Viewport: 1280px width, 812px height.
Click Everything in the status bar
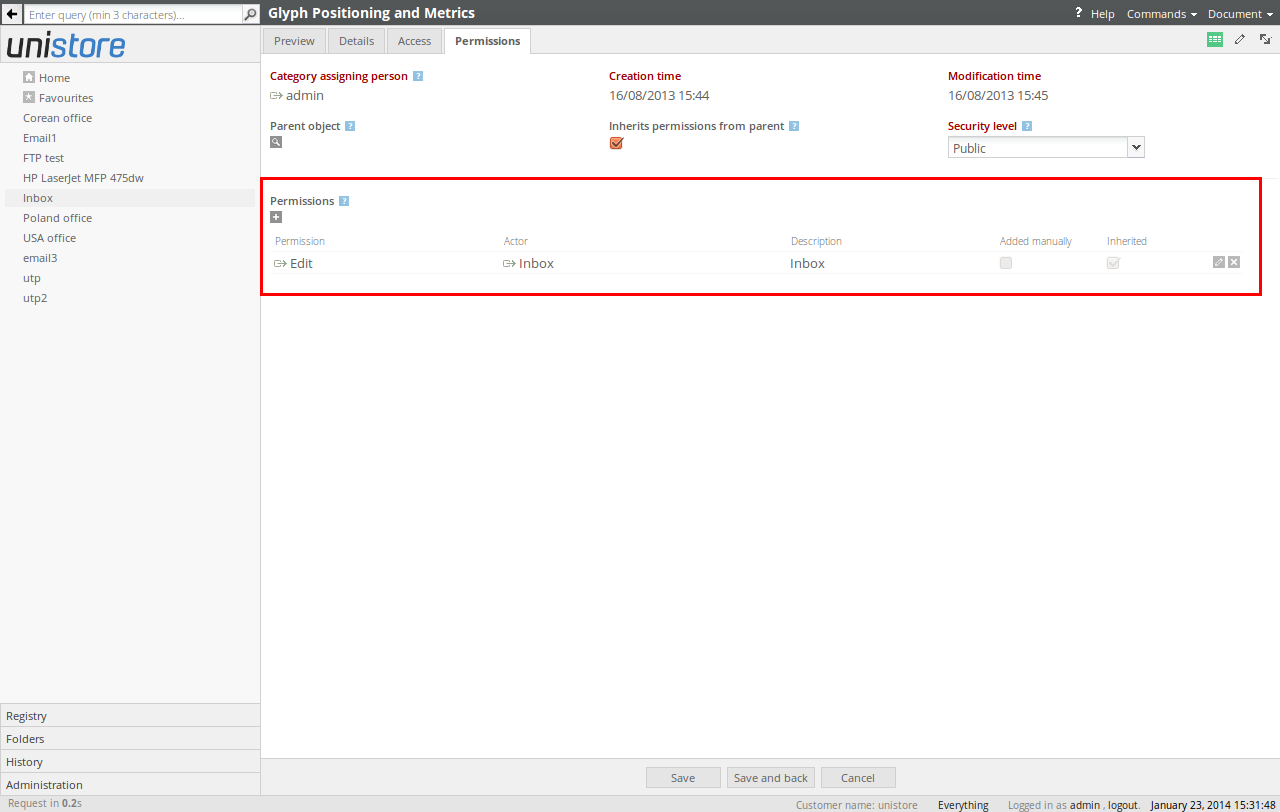click(x=963, y=805)
